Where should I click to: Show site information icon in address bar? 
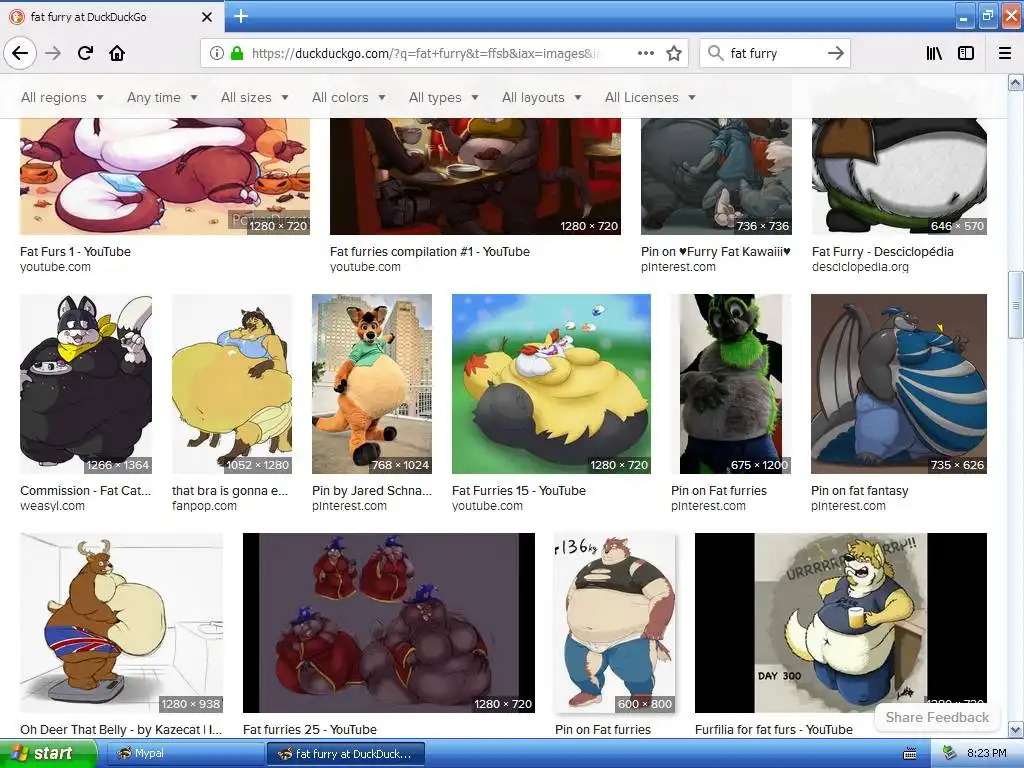click(217, 53)
